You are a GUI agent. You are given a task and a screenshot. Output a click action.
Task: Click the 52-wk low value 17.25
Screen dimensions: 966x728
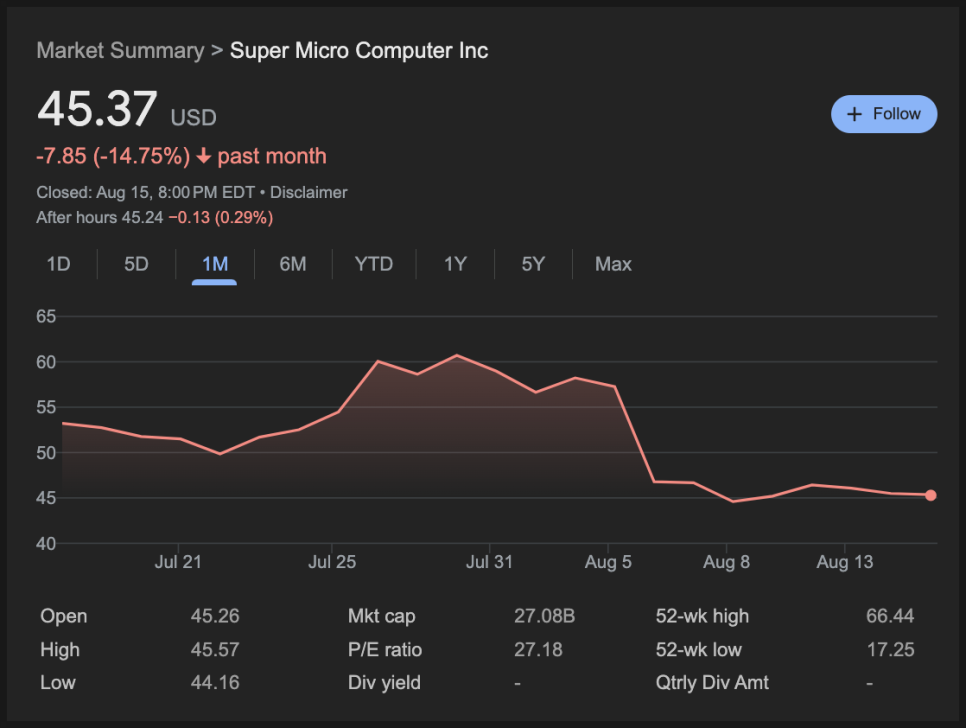[890, 649]
